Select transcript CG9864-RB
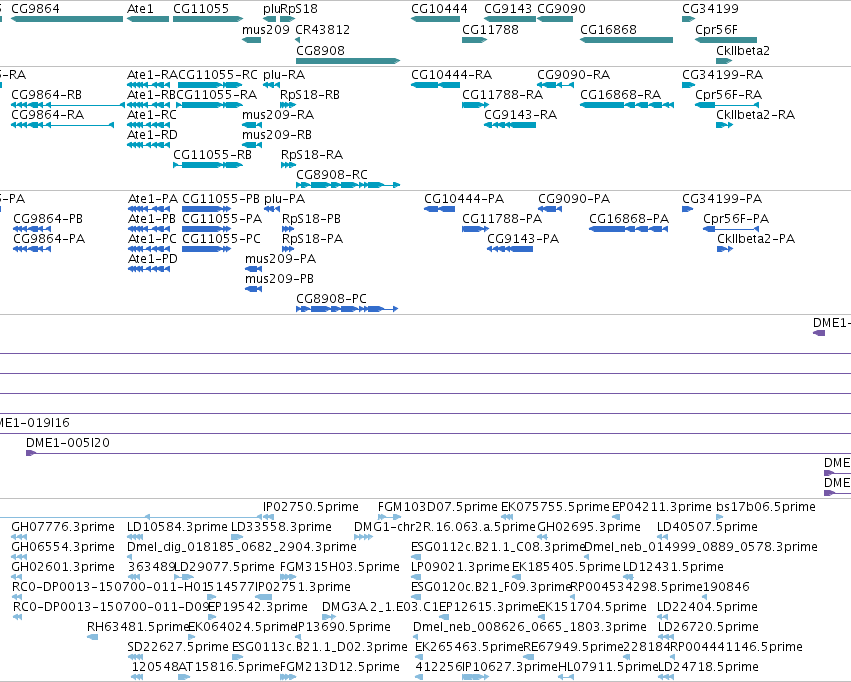The height and width of the screenshot is (682, 851). pos(68,105)
